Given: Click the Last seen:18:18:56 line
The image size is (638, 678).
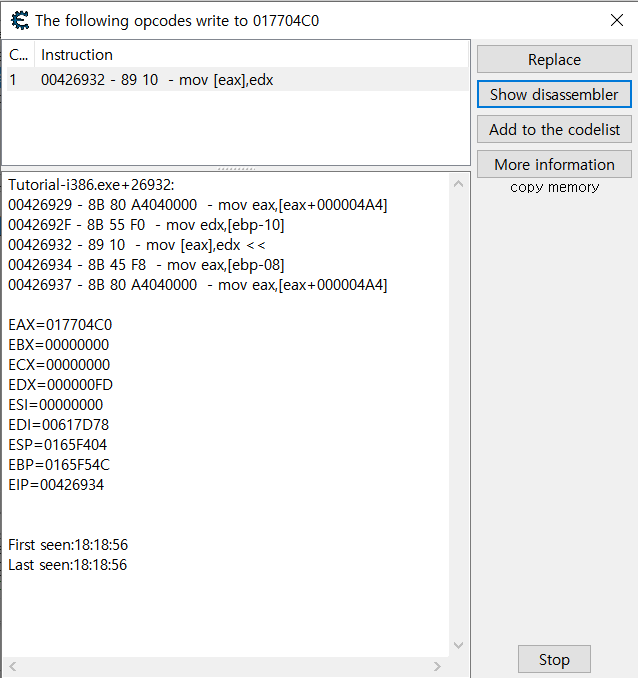Looking at the screenshot, I should click(x=67, y=565).
